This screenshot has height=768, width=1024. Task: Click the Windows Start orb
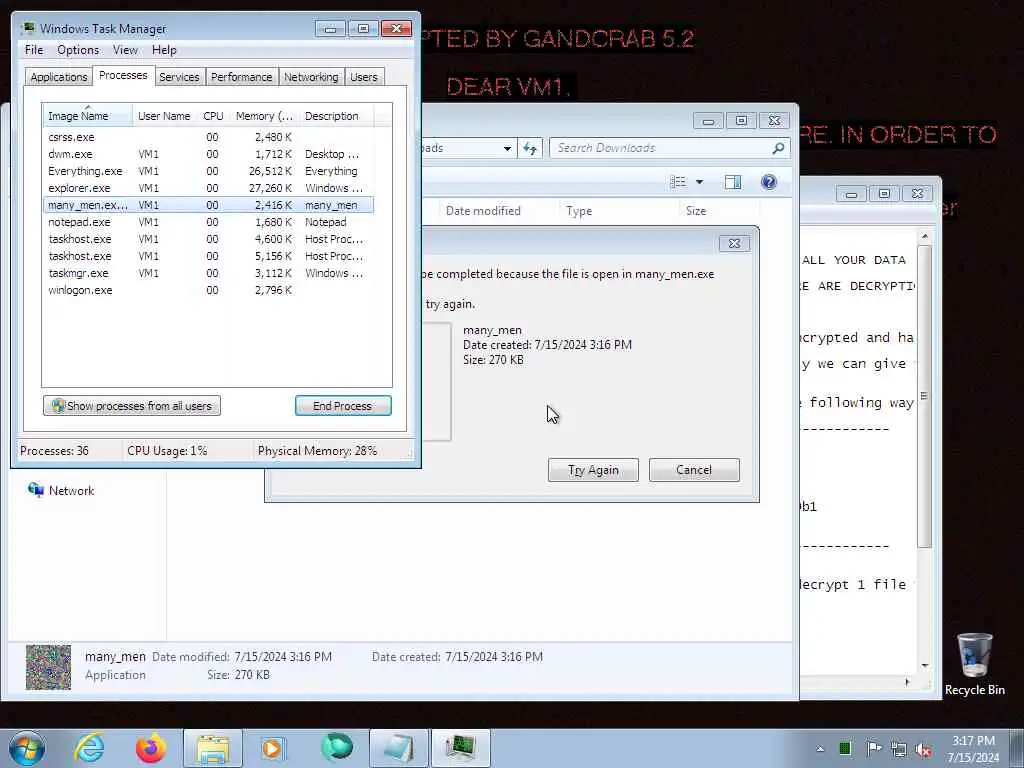(x=27, y=748)
